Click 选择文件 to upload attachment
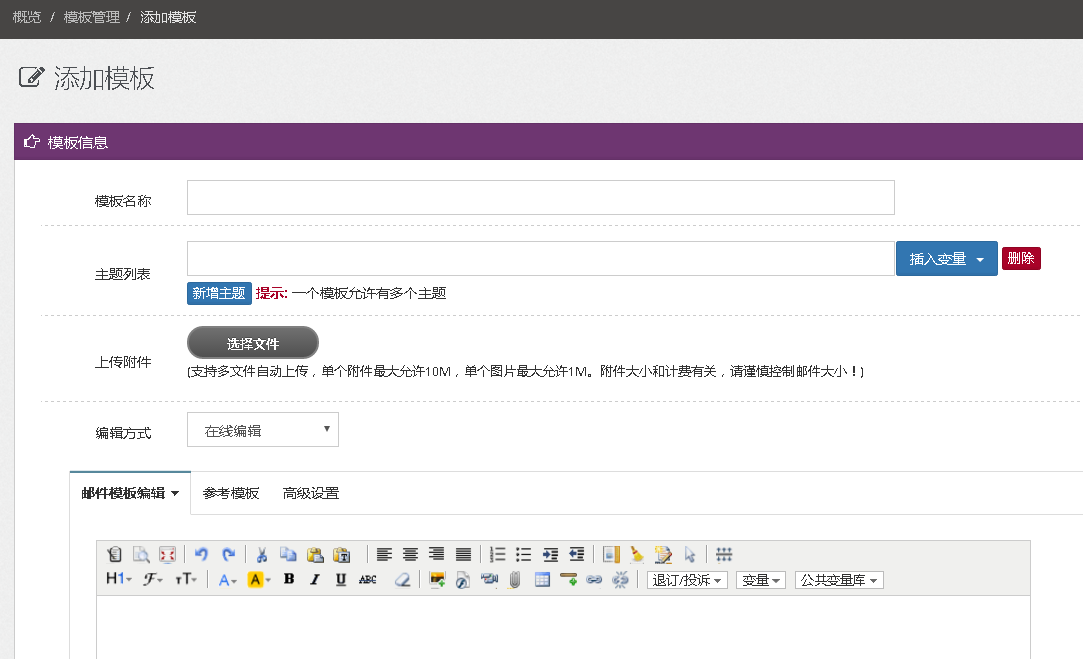Screen dimensions: 1083x659 point(253,343)
